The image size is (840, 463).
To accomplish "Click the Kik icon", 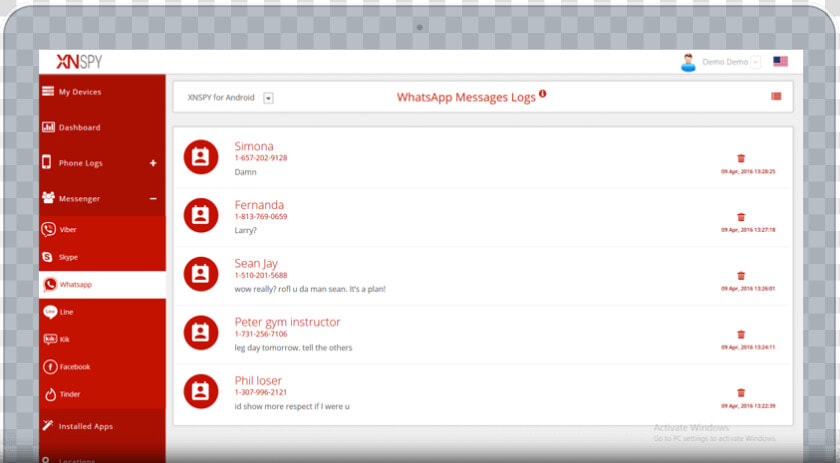I will (x=50, y=339).
